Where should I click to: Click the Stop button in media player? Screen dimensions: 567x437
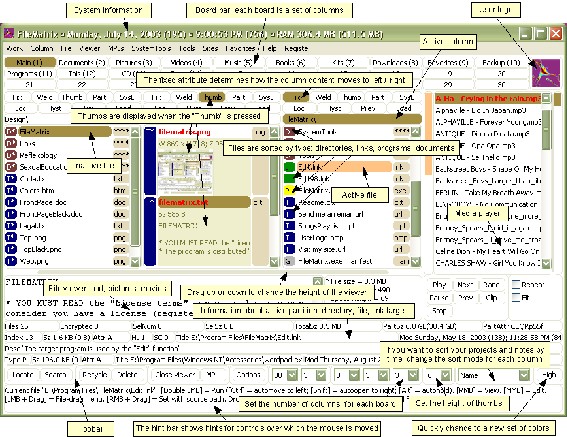tap(439, 311)
